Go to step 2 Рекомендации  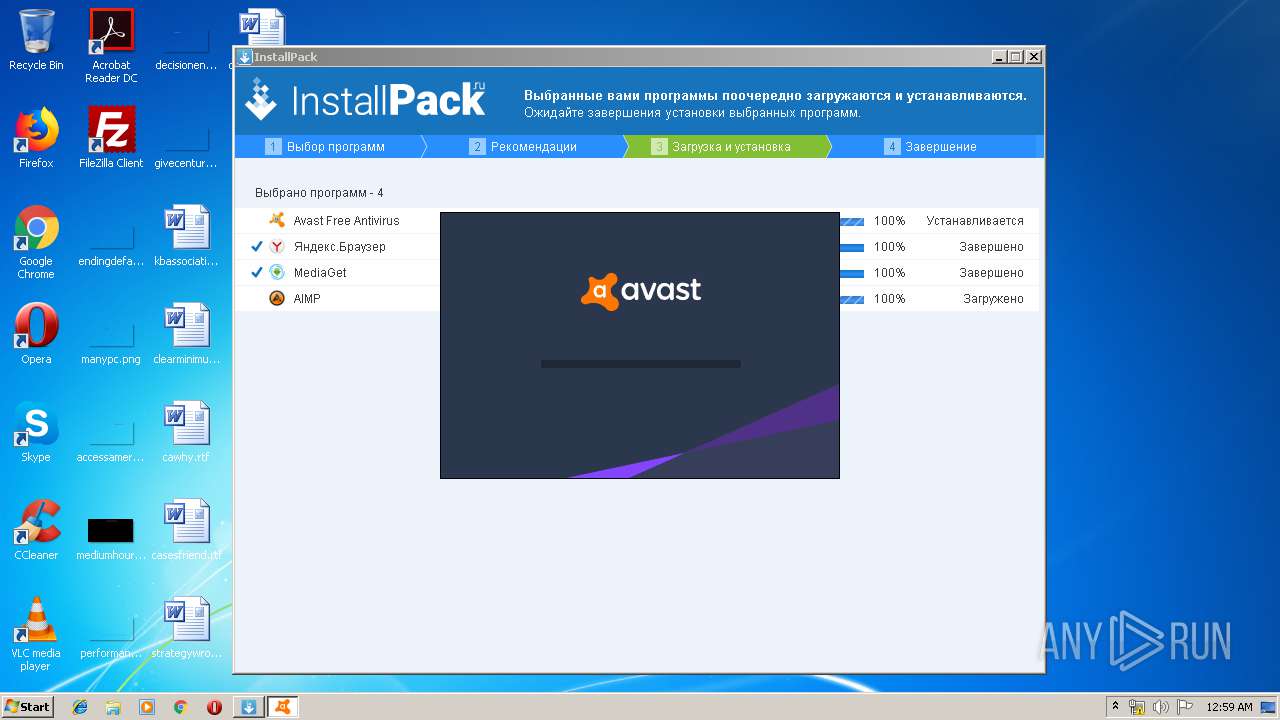[x=523, y=146]
